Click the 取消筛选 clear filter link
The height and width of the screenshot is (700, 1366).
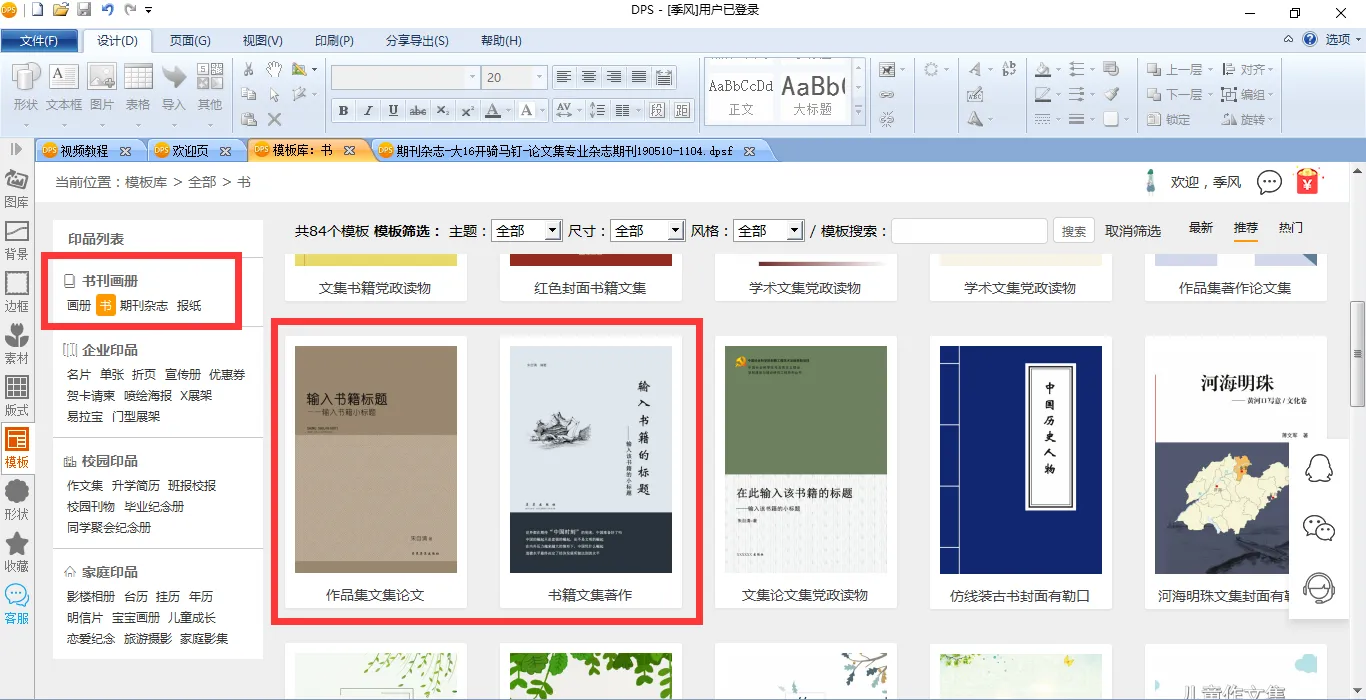coord(1133,231)
